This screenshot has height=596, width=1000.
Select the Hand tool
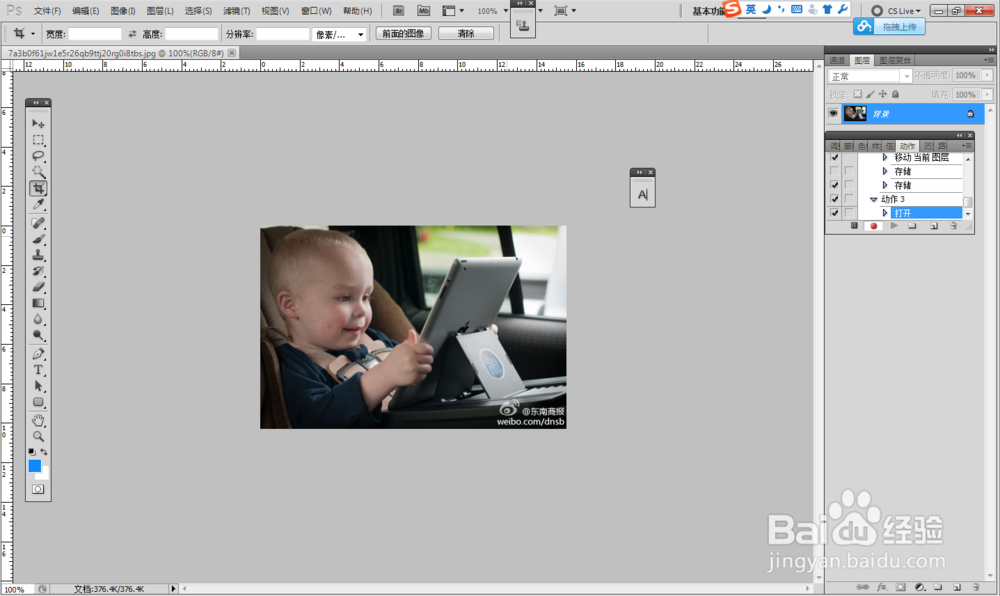pyautogui.click(x=38, y=421)
